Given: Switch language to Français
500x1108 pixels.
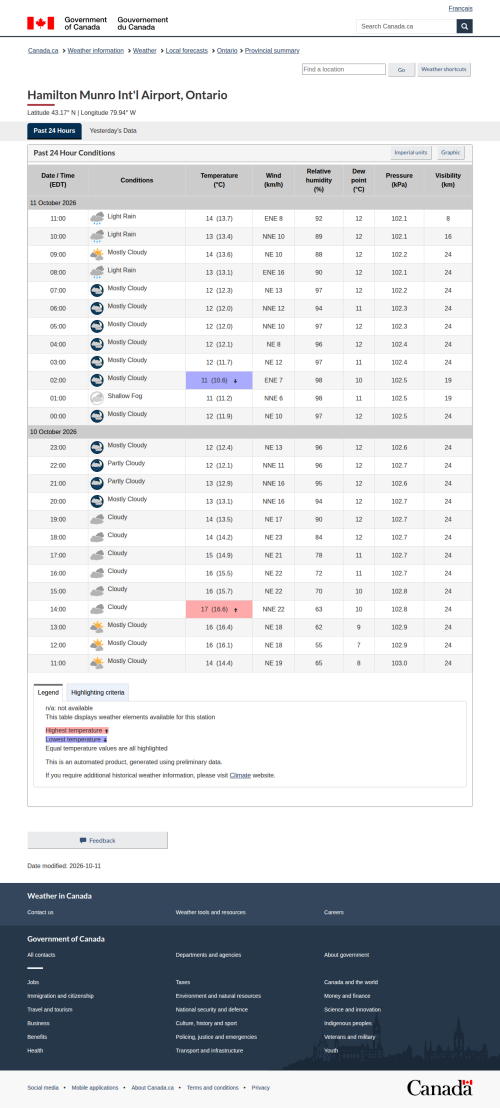Looking at the screenshot, I should 460,8.
